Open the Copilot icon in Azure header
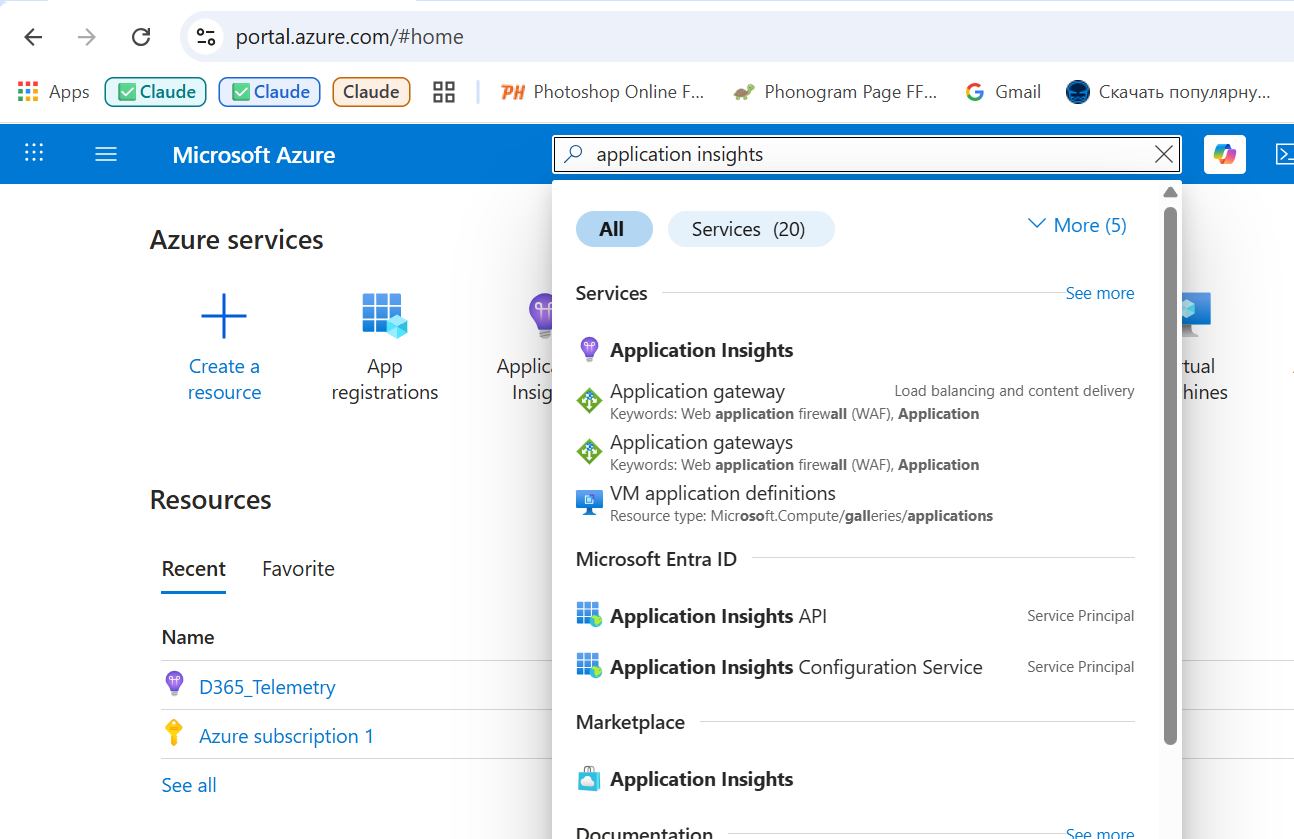This screenshot has height=839, width=1294. point(1225,154)
